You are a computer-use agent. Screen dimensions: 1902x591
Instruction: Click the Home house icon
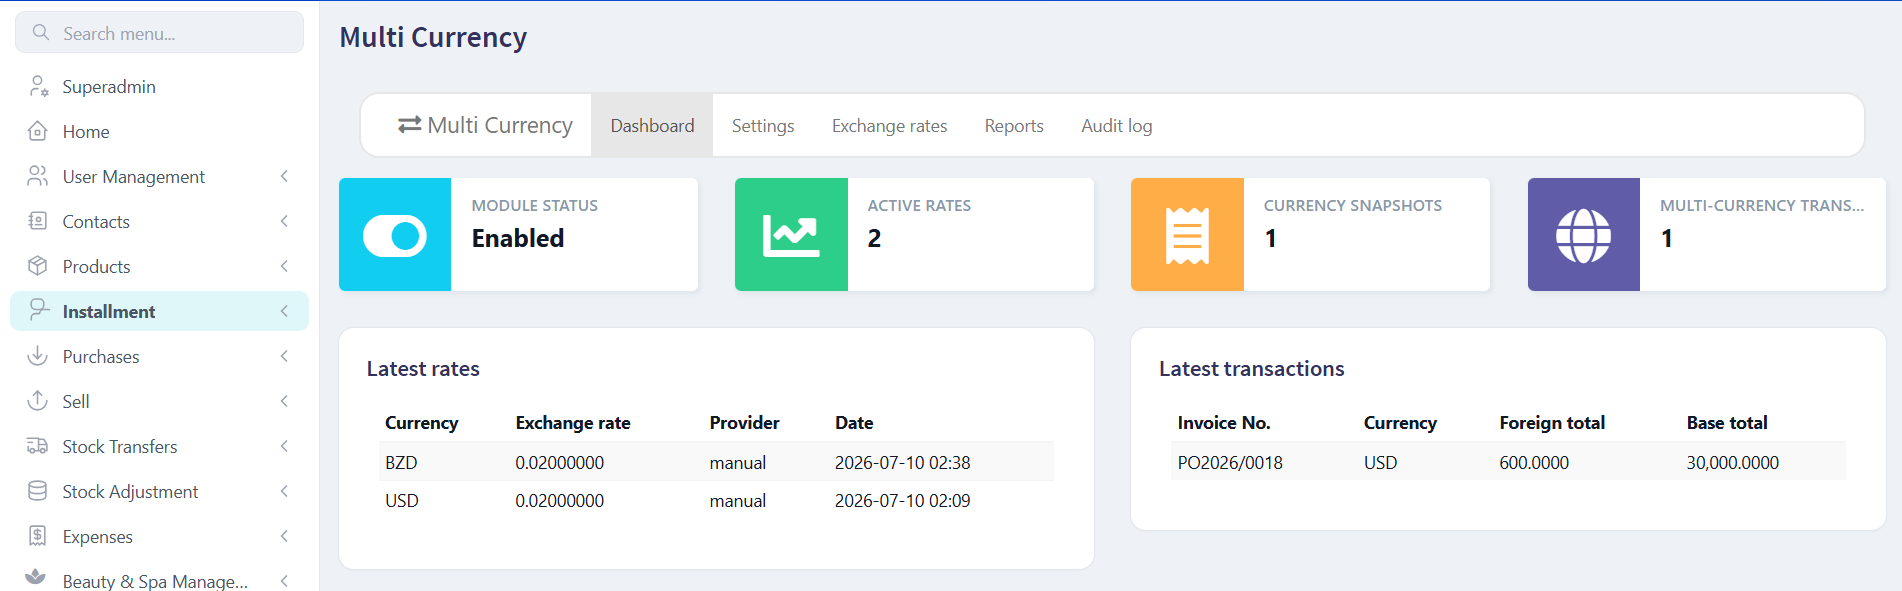38,131
